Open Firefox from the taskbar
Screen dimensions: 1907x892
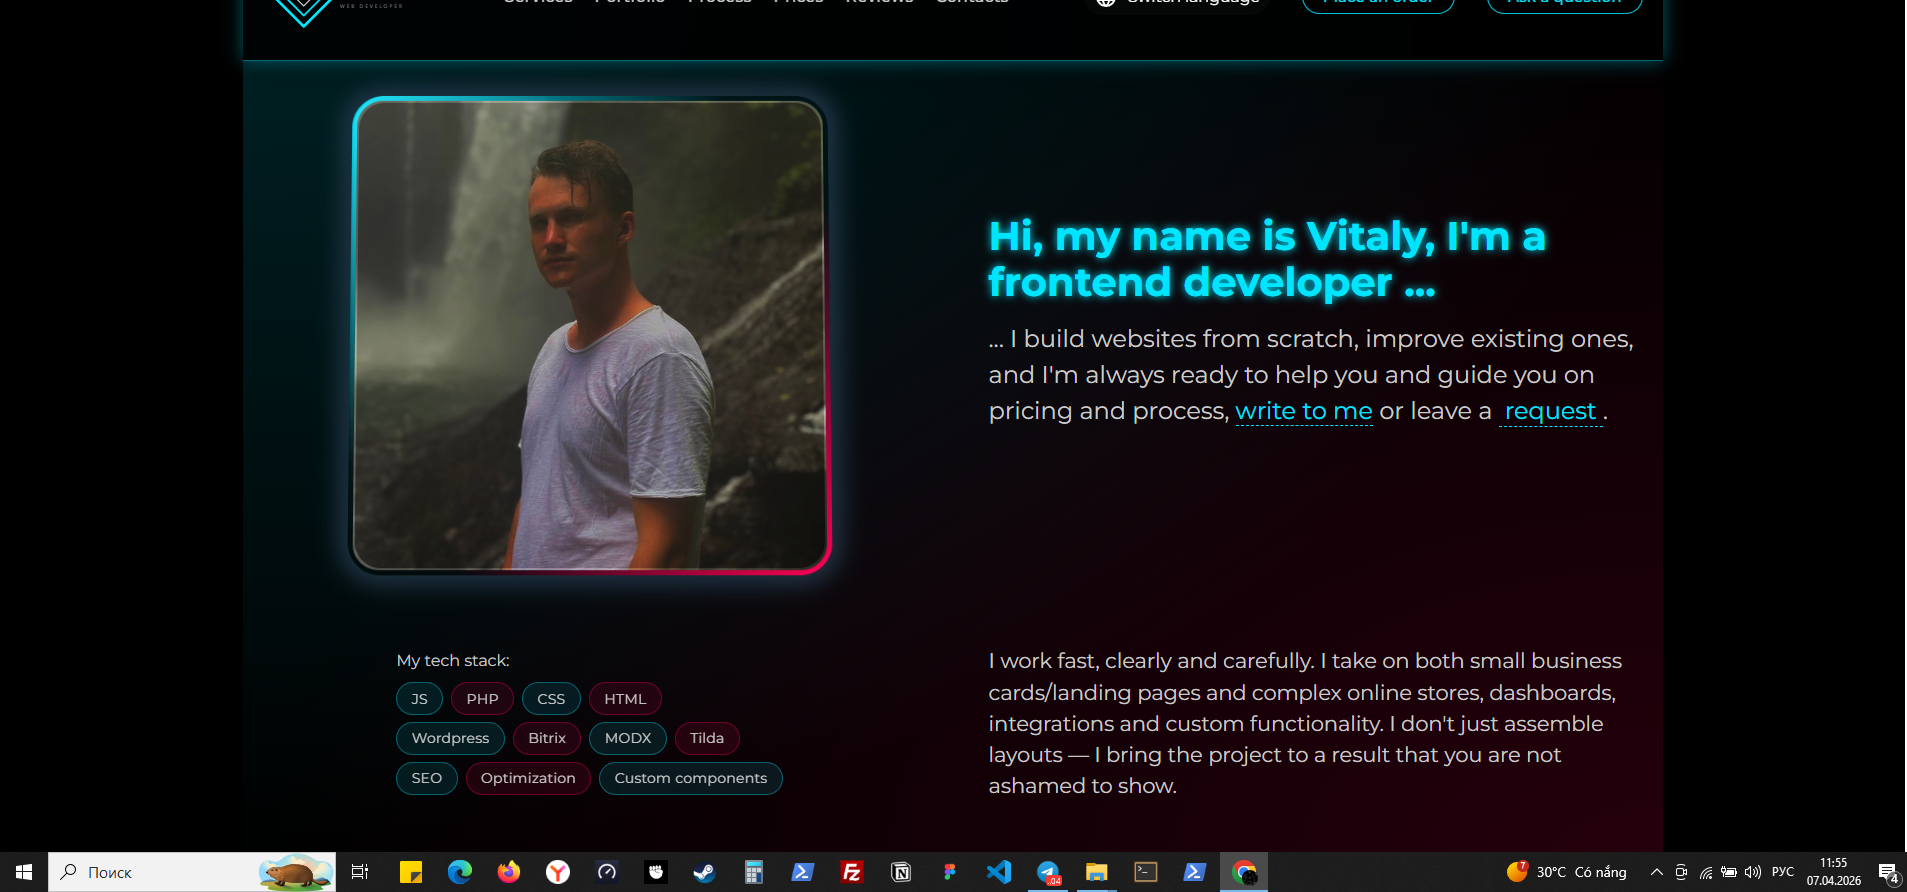509,872
